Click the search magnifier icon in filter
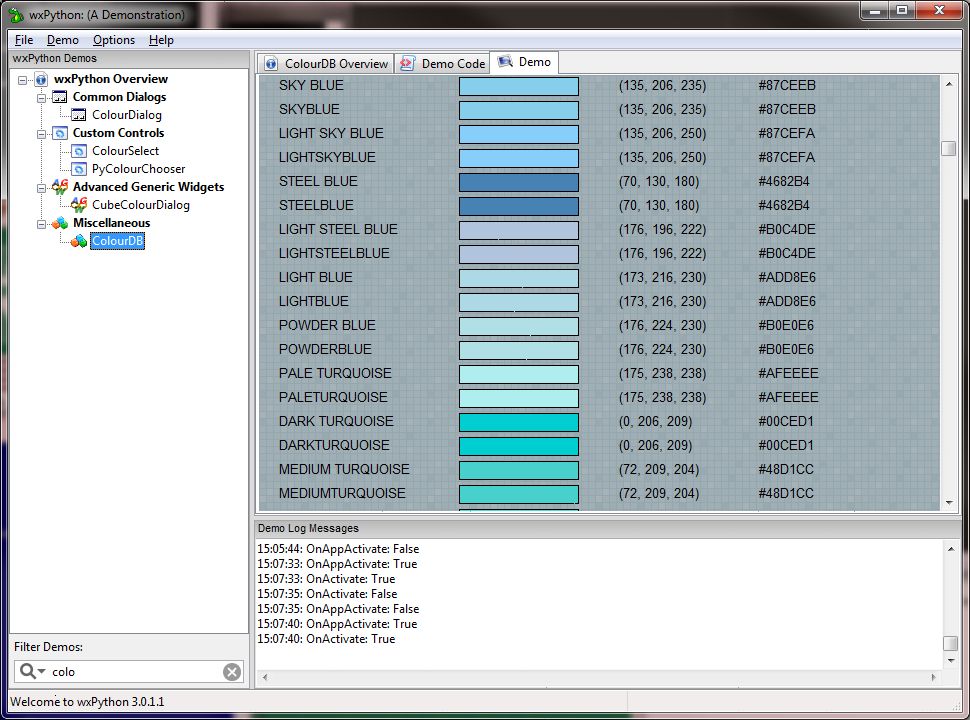This screenshot has height=720, width=970. [27, 671]
